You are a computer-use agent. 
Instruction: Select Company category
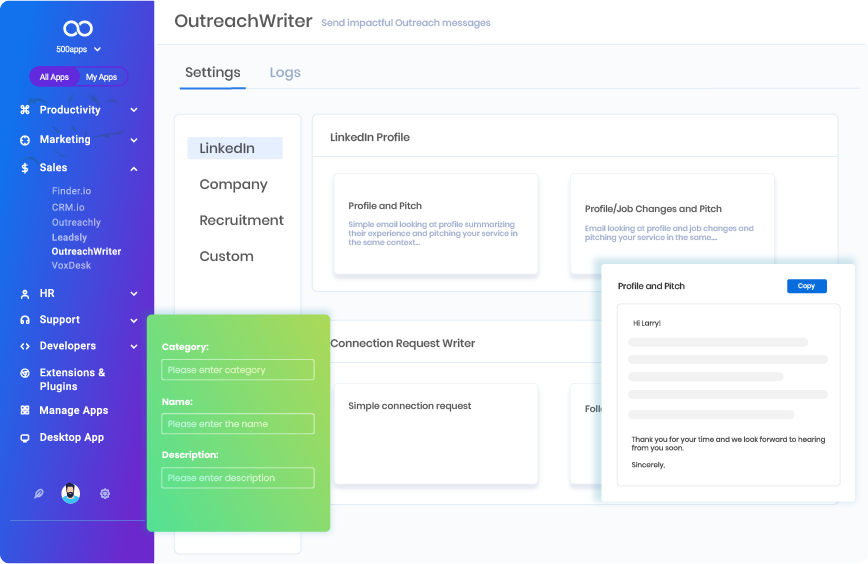pyautogui.click(x=233, y=184)
